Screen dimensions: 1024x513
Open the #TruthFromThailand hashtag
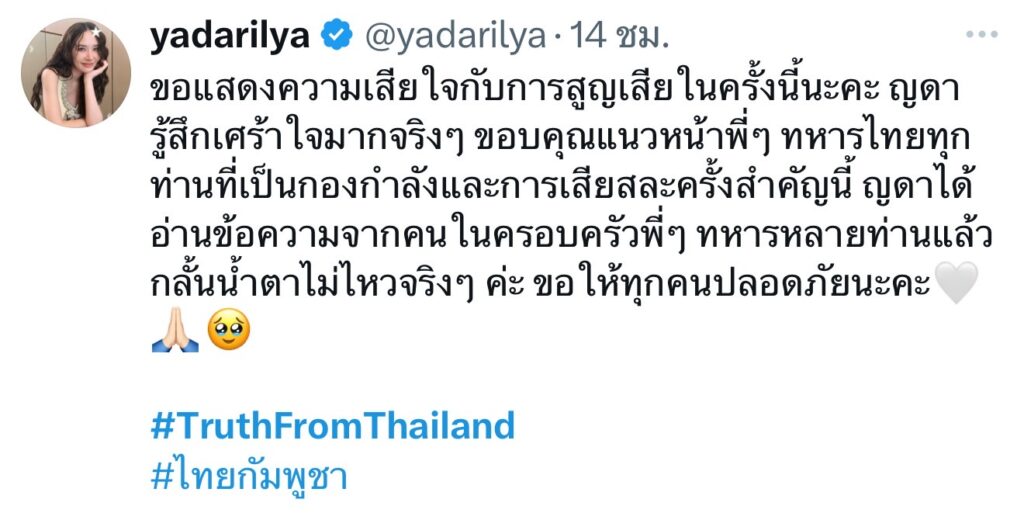332,426
